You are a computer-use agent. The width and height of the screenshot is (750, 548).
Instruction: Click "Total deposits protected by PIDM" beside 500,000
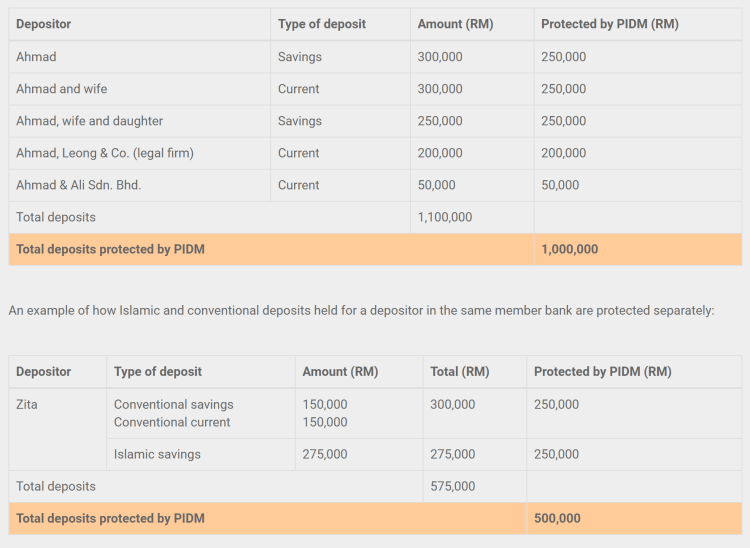tap(110, 518)
